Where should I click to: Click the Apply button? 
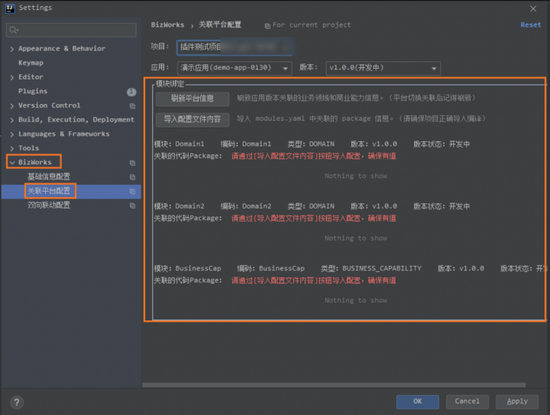tap(517, 401)
